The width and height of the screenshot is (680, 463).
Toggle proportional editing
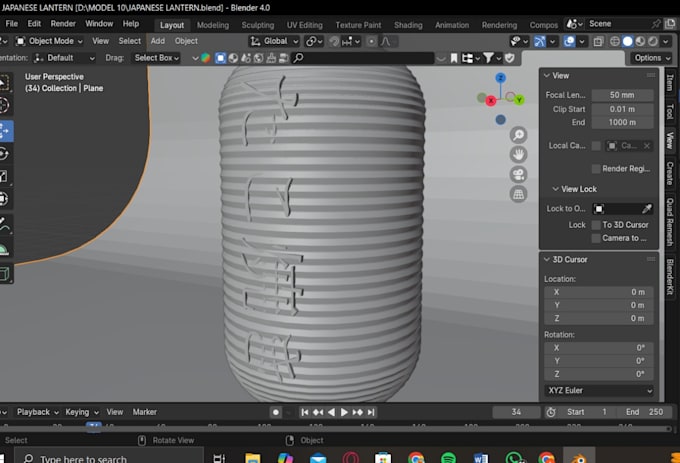click(x=372, y=41)
